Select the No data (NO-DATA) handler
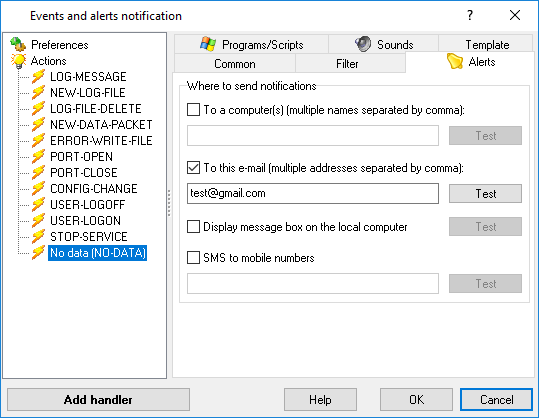 point(98,253)
